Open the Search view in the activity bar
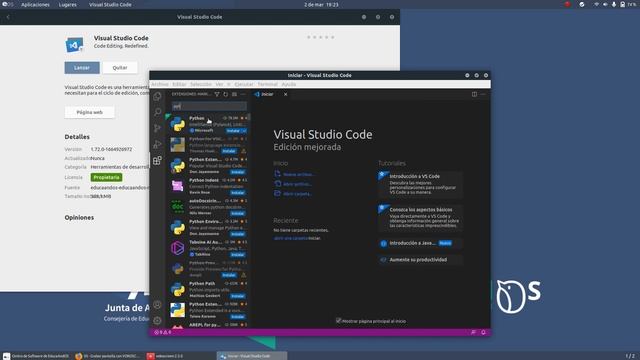The image size is (640, 360). 157,112
